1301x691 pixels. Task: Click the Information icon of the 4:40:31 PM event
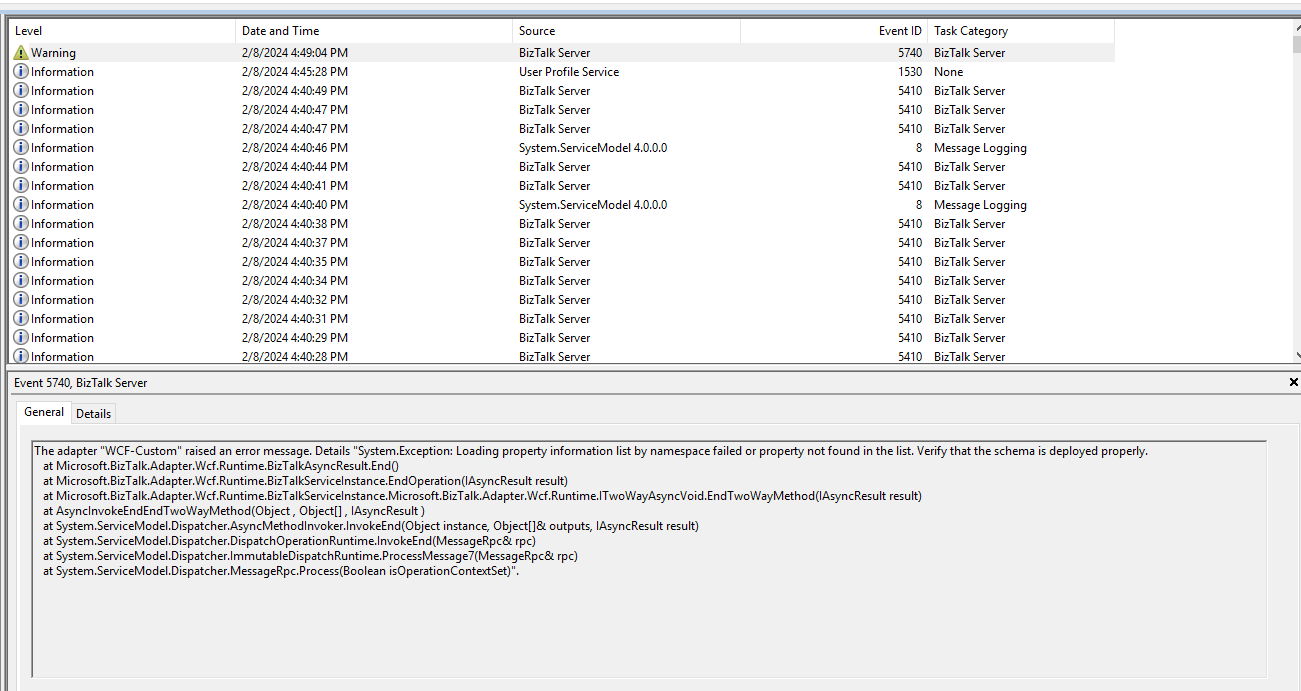click(21, 319)
